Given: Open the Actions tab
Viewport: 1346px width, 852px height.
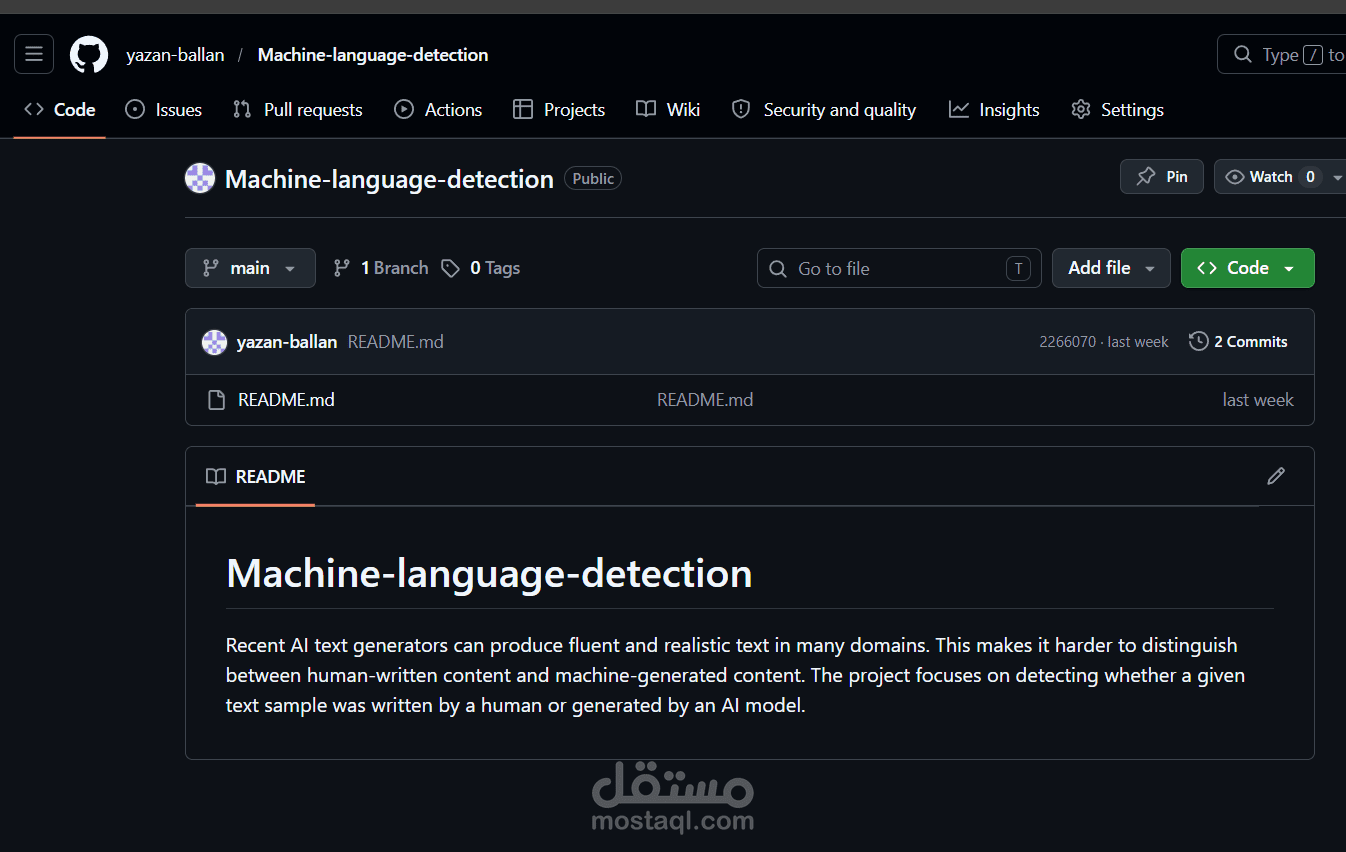Looking at the screenshot, I should click(x=438, y=110).
